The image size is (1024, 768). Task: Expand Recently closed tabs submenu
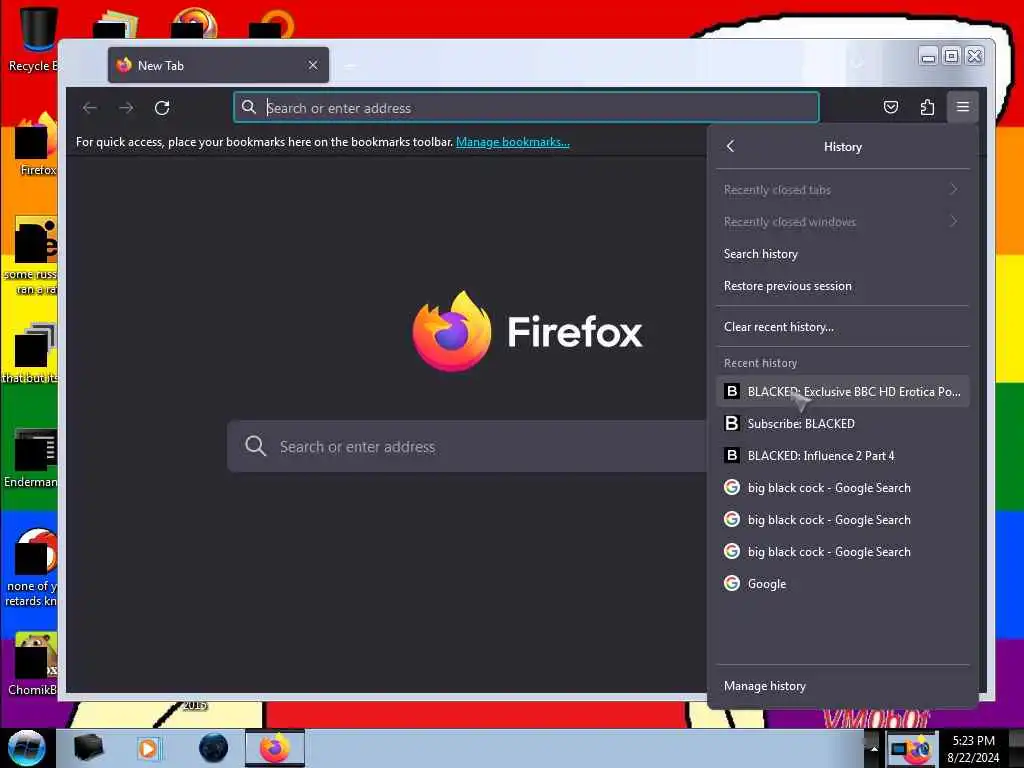[x=842, y=189]
